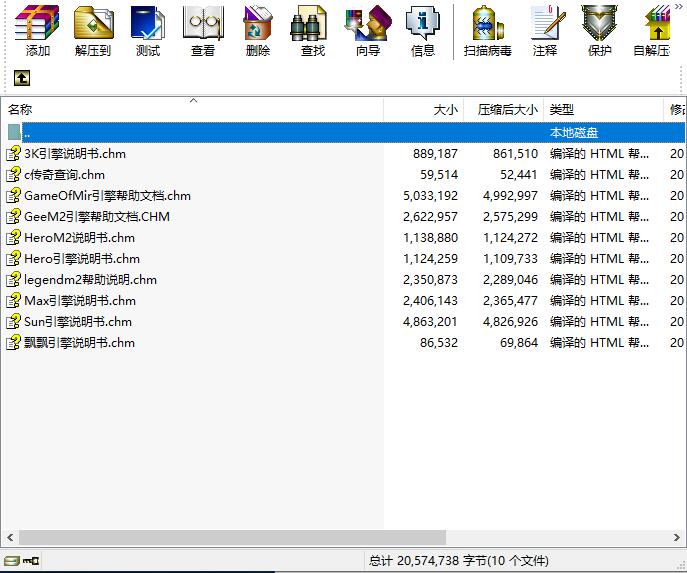Screen dimensions: 687x573
Task: Click the drive icon in status bar
Action: click(11, 561)
